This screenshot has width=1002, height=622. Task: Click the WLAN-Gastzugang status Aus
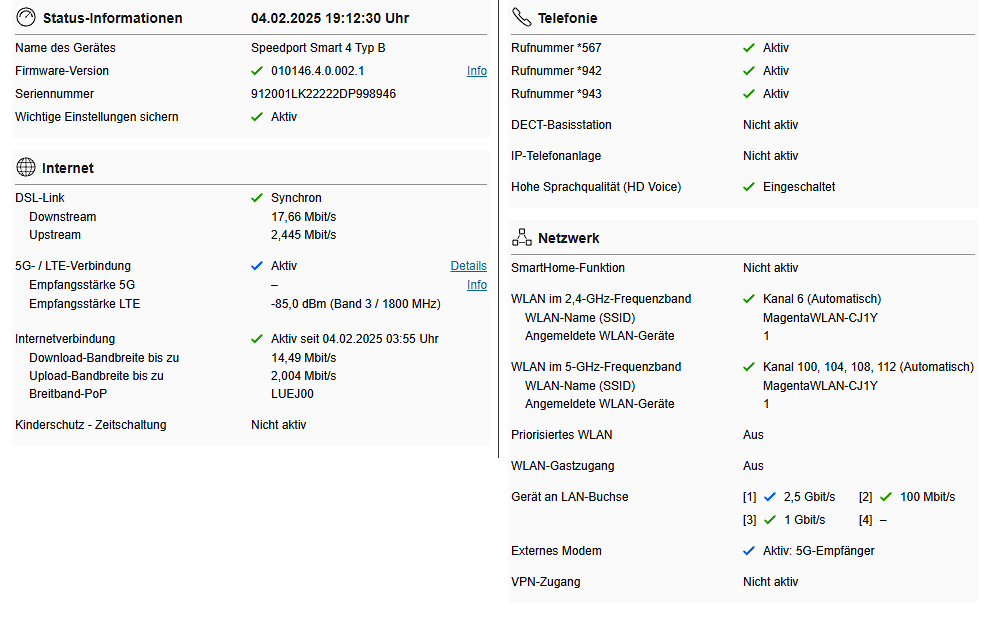click(753, 466)
